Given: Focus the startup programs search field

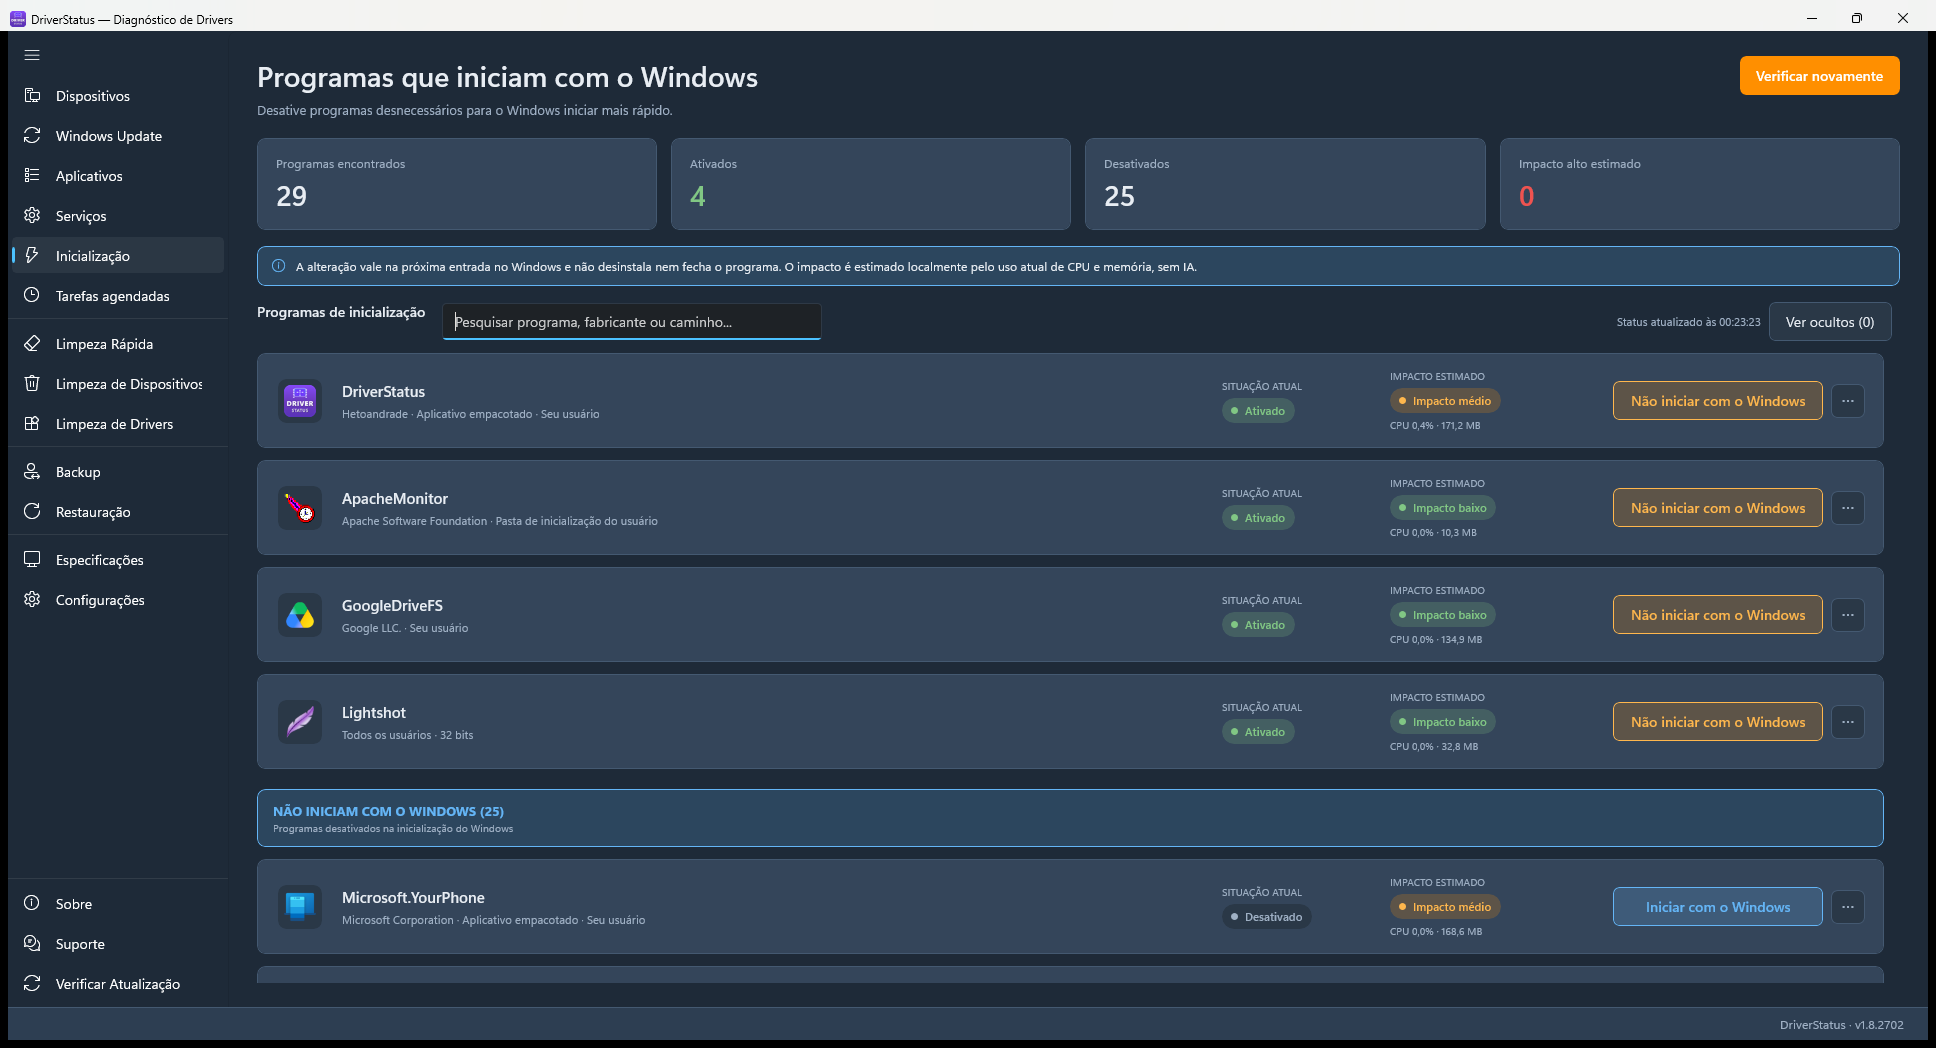Looking at the screenshot, I should (x=632, y=322).
